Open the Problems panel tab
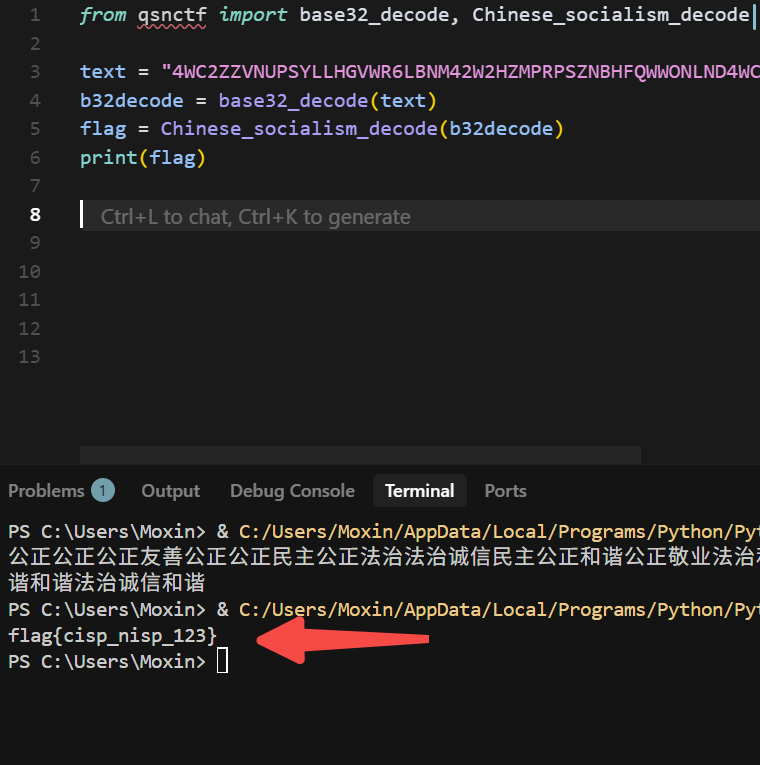Screen dimensions: 760x765 tap(46, 491)
